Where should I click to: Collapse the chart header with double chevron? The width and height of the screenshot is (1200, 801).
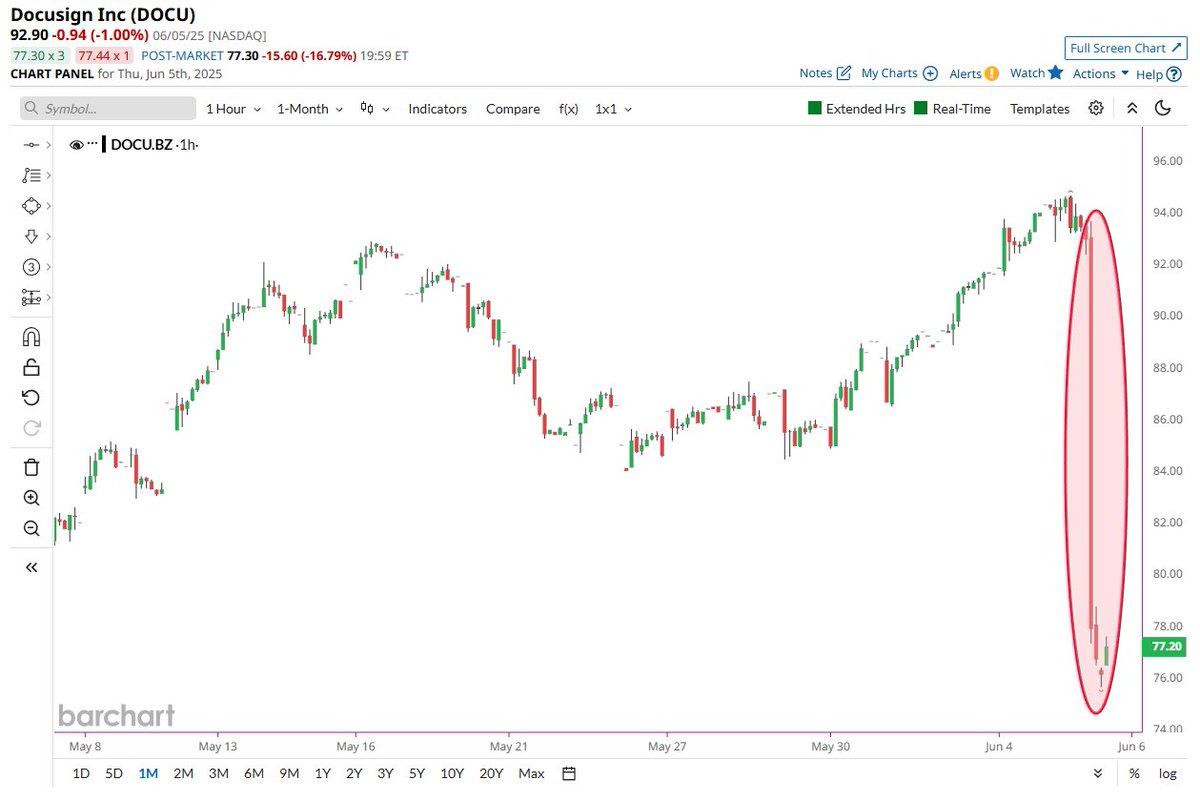tap(1132, 108)
